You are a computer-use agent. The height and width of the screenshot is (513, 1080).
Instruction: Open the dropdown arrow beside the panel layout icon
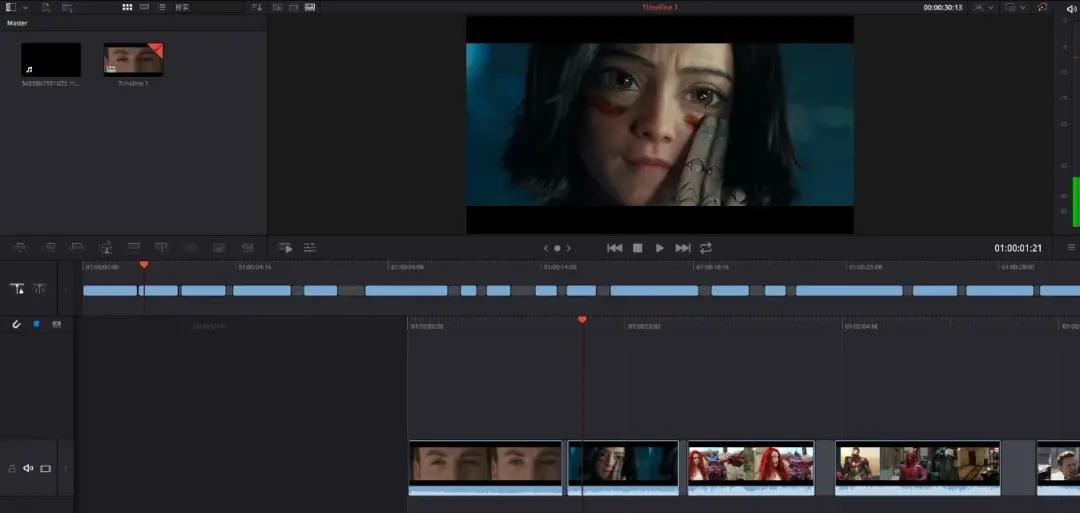[x=25, y=7]
